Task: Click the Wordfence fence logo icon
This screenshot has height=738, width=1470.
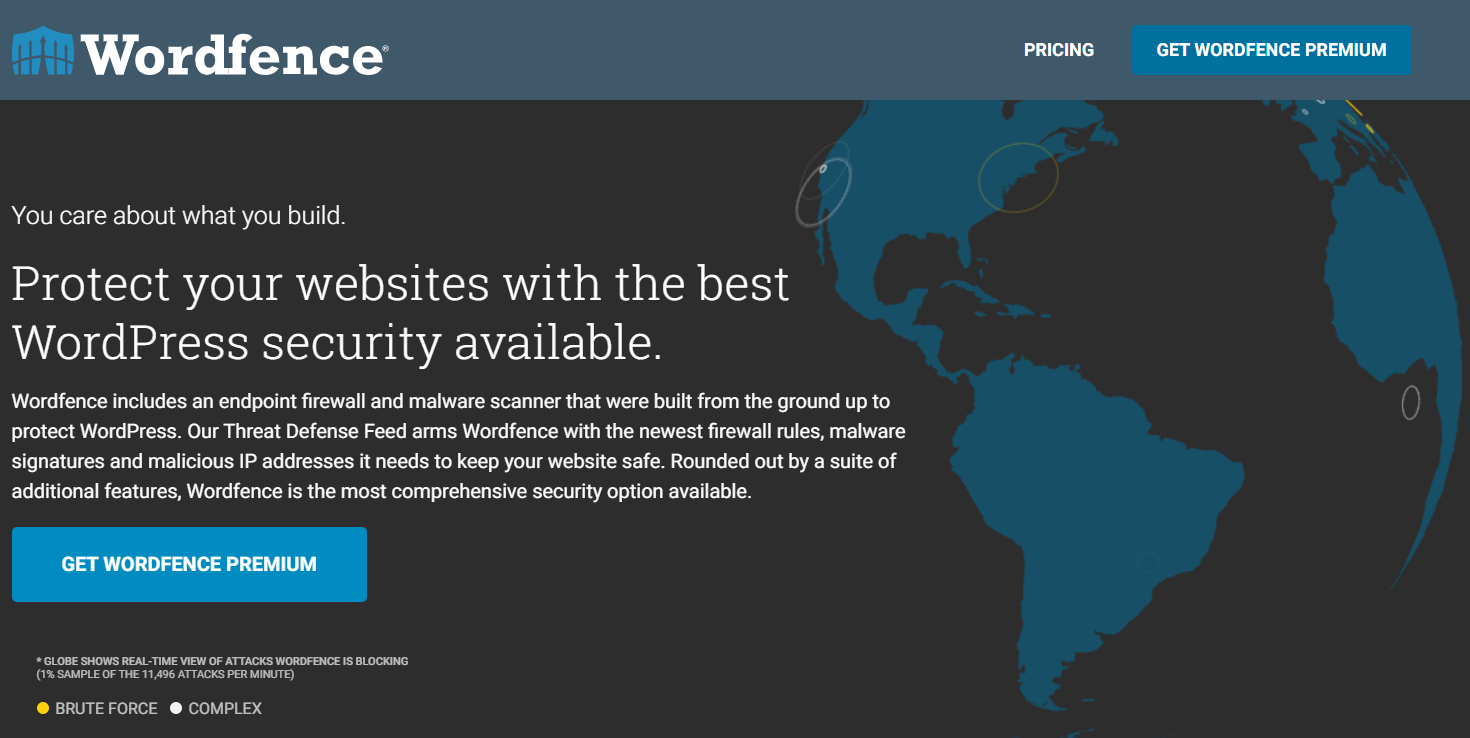Action: coord(44,52)
